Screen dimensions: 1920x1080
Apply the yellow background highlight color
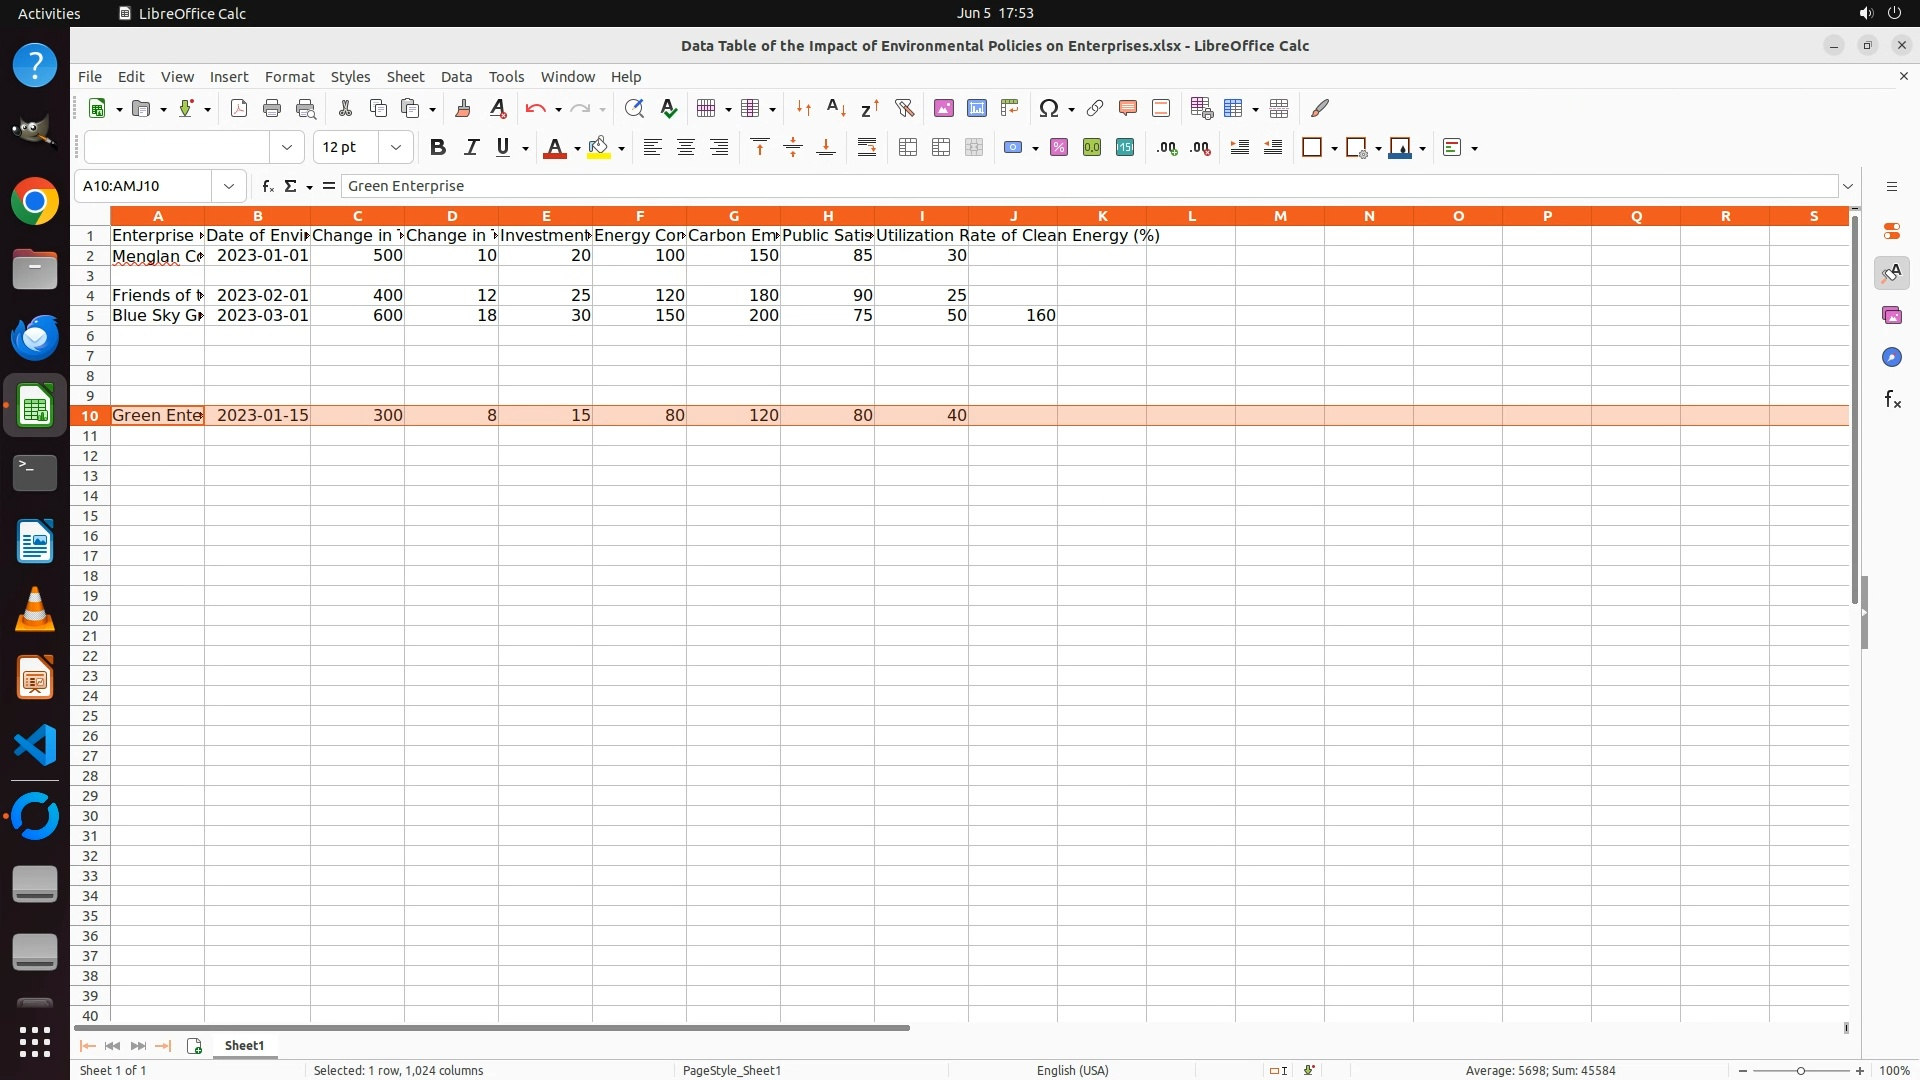click(599, 148)
